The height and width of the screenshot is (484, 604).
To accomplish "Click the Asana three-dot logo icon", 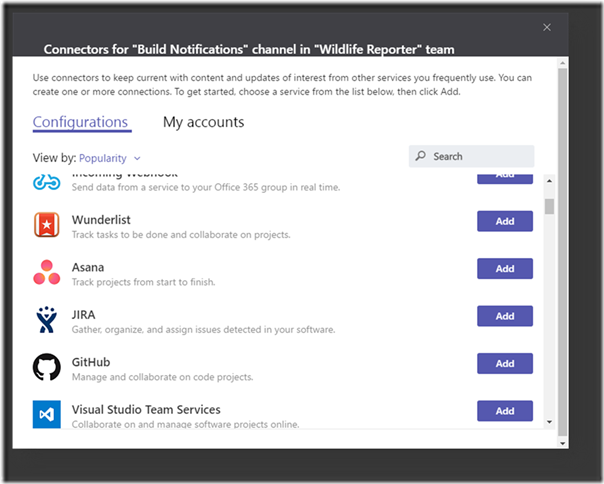I will click(47, 272).
